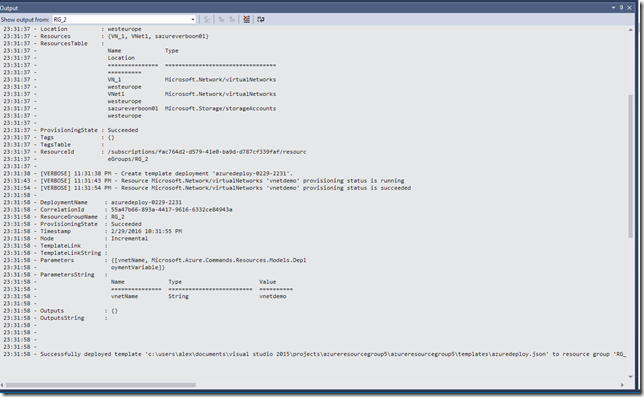
Task: Toggle auto hide pin on Output pane
Action: pyautogui.click(x=621, y=7)
